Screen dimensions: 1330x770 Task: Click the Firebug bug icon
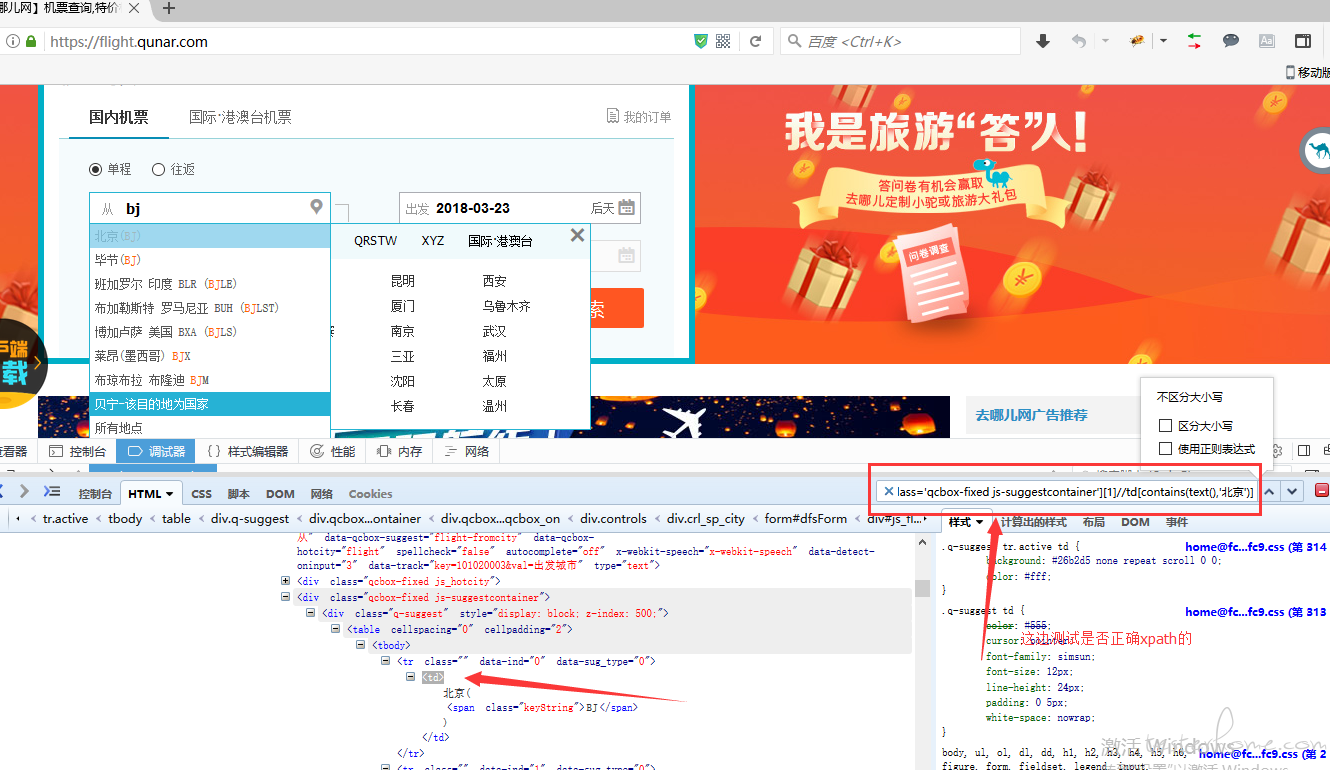coord(1137,41)
